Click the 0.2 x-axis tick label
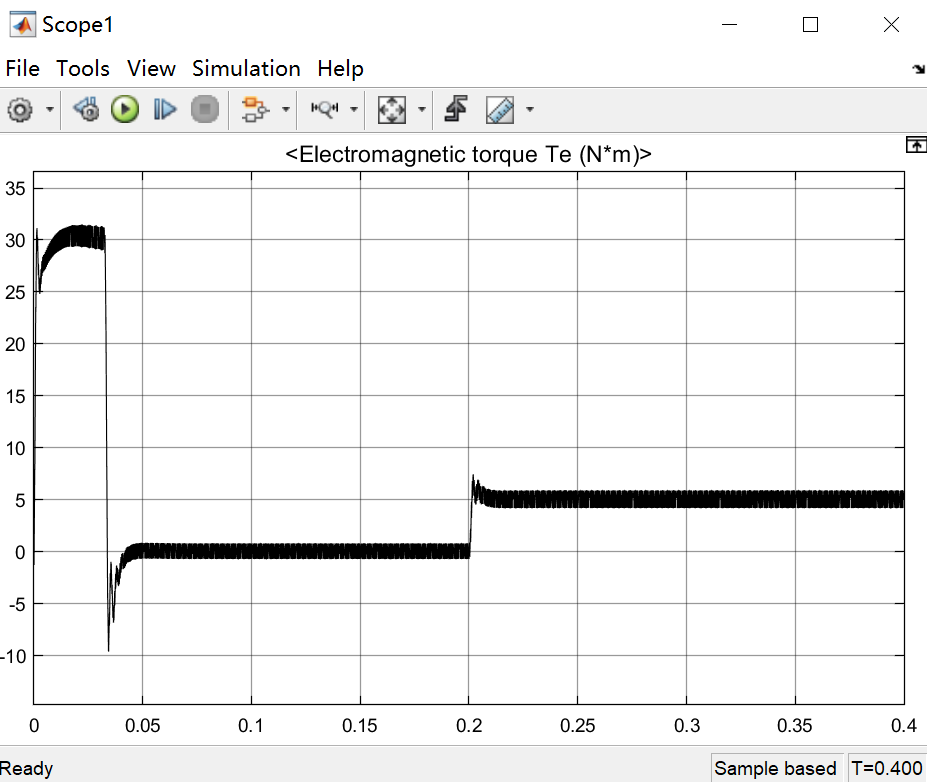The height and width of the screenshot is (782, 927). 469,725
